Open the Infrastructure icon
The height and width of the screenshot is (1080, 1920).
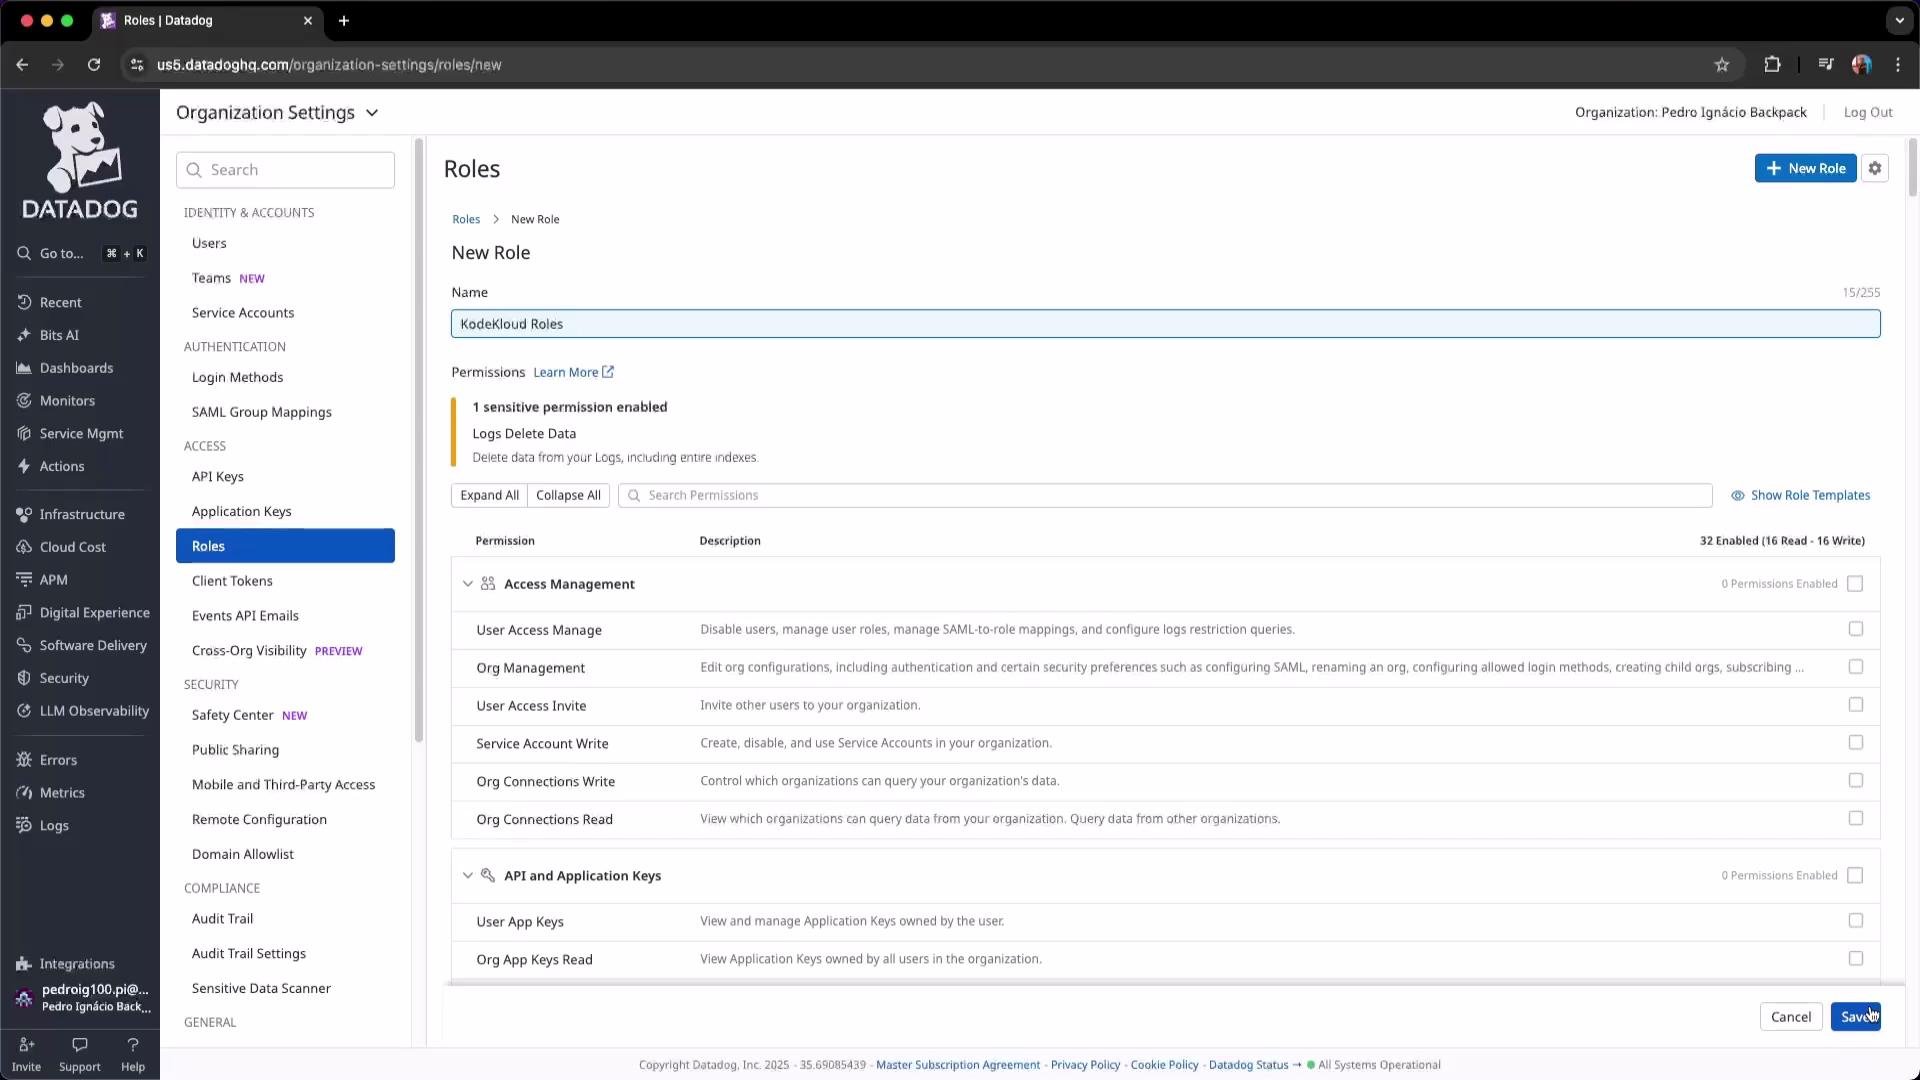point(24,514)
